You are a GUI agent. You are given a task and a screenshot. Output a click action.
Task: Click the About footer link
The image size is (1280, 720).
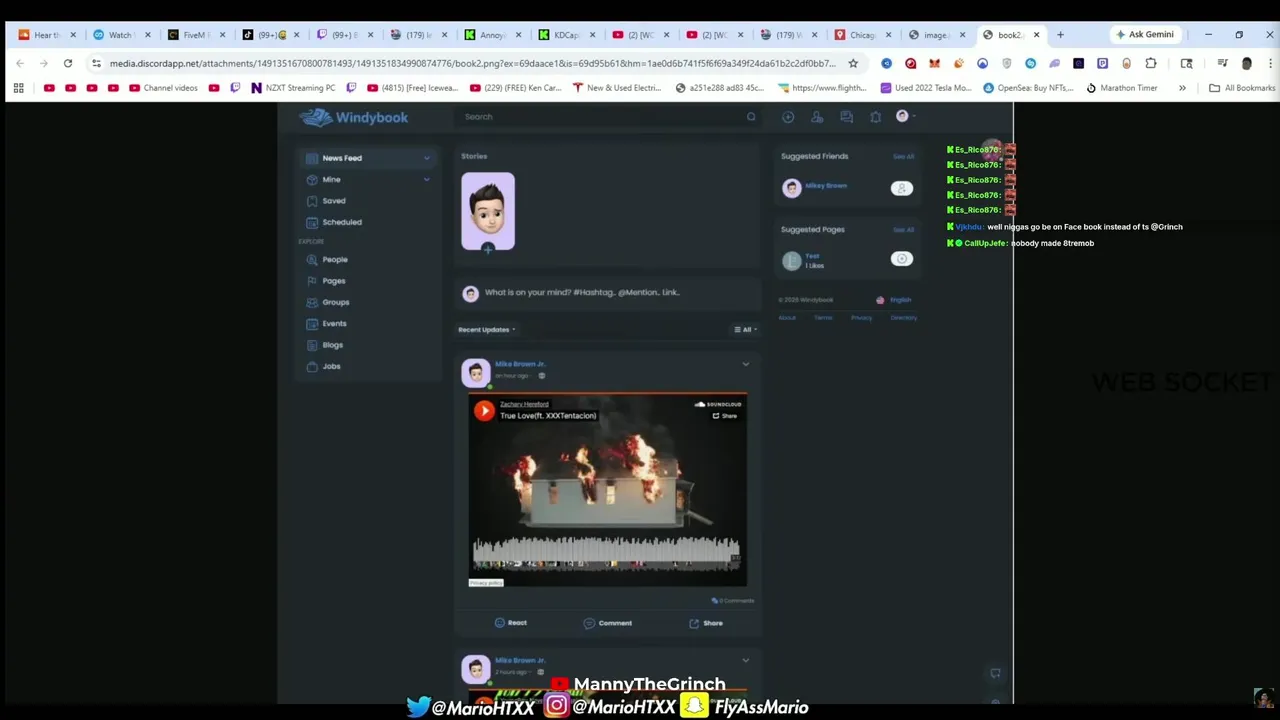(787, 318)
